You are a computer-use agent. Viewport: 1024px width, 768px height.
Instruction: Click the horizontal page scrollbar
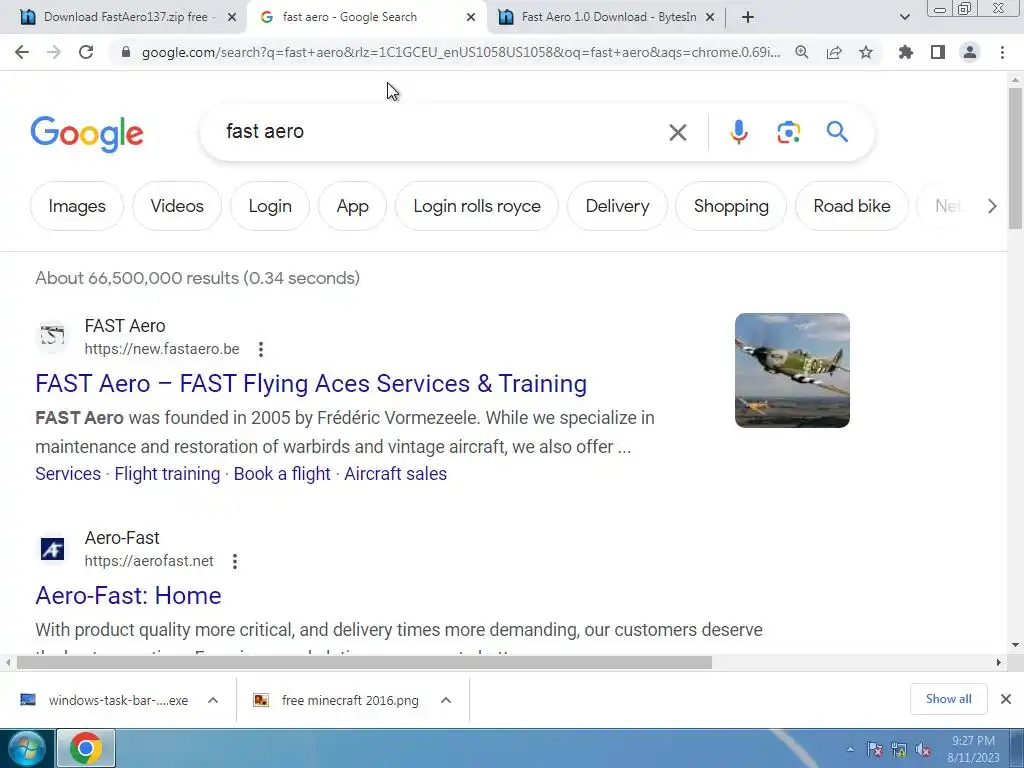pos(364,662)
